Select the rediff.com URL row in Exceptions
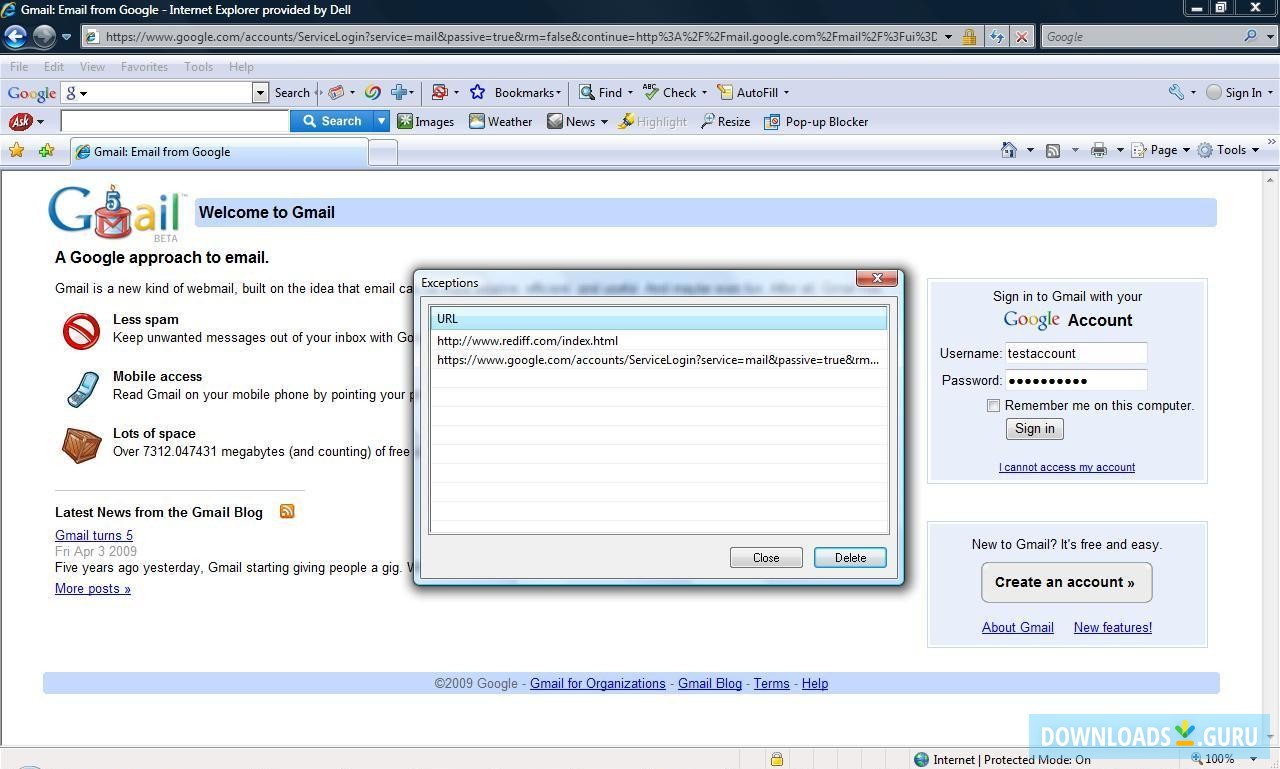 659,340
